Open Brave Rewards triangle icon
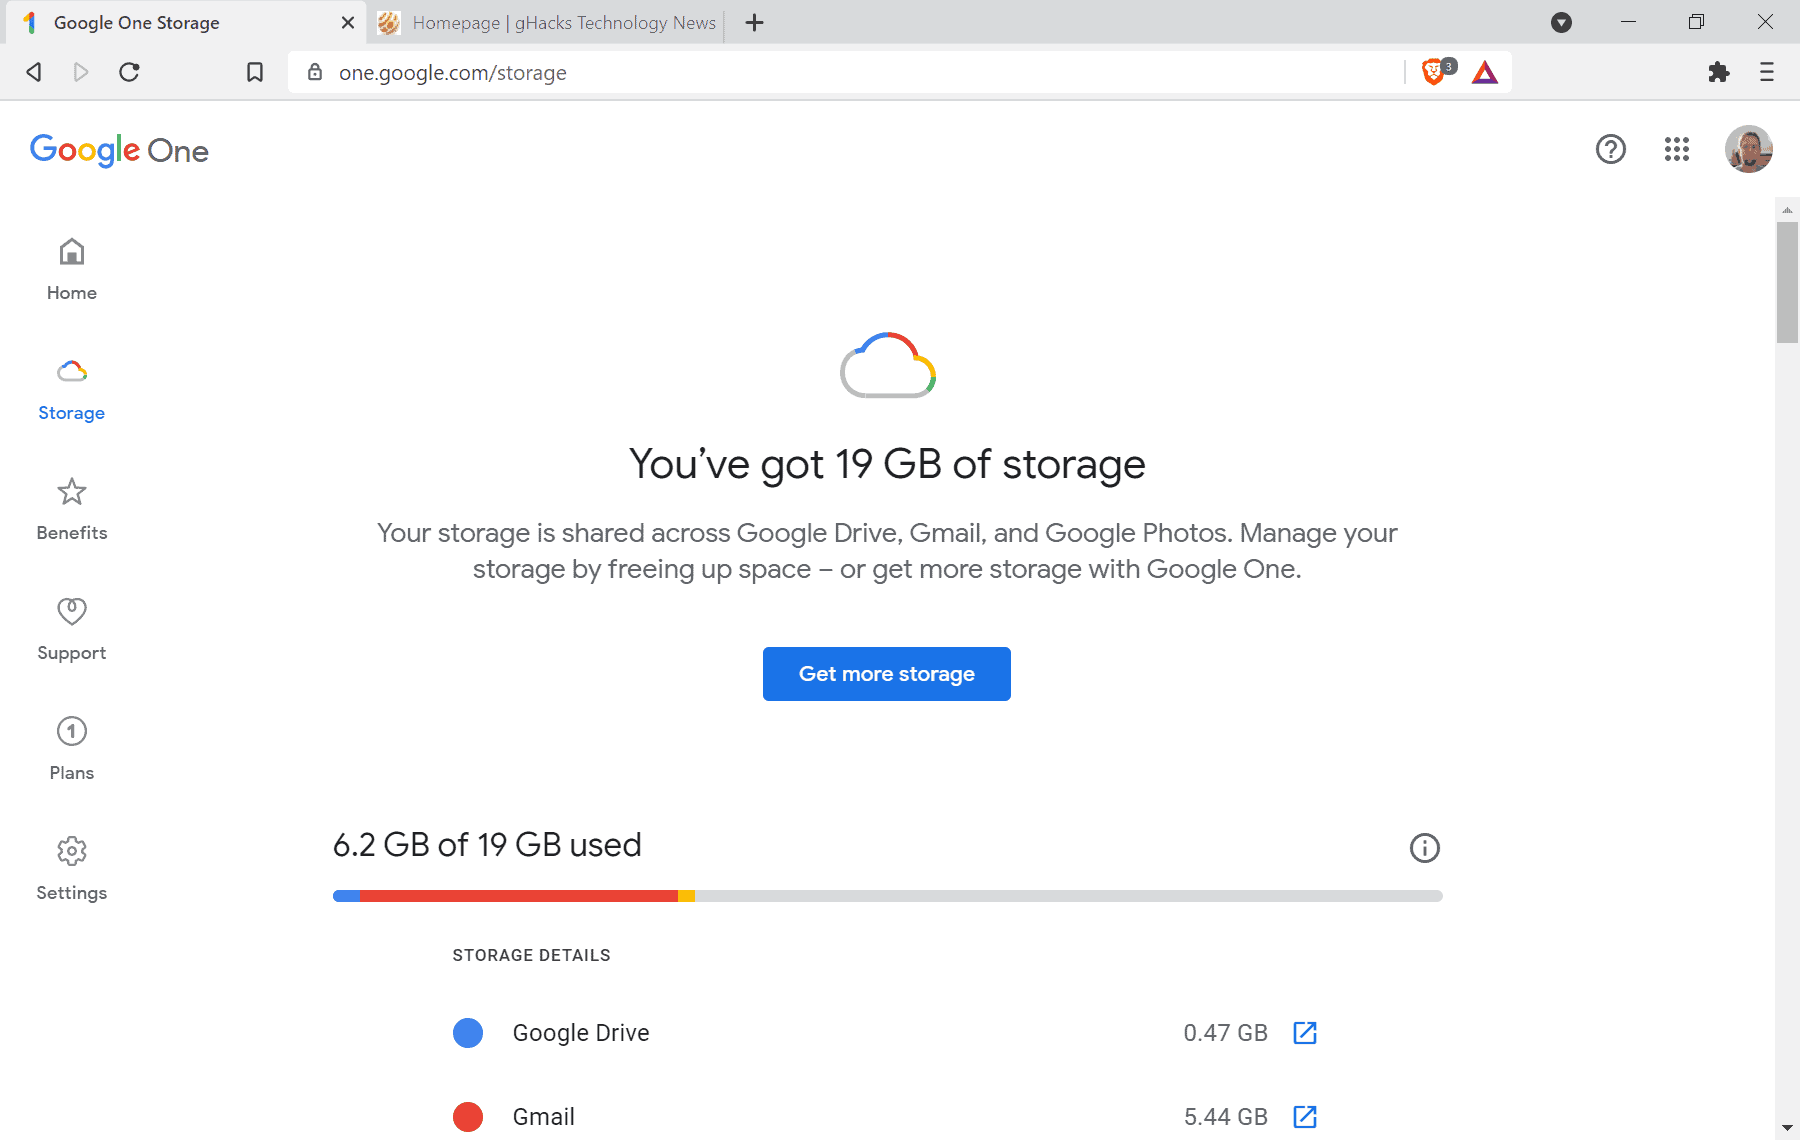 [1485, 72]
